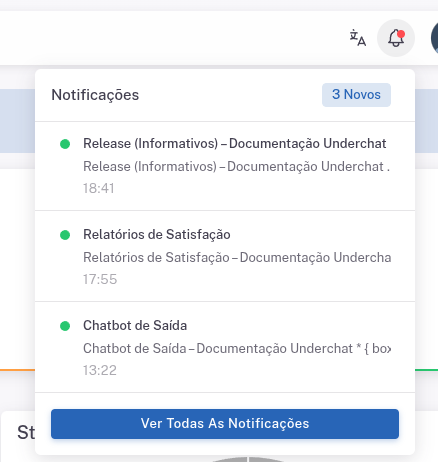Open the 'Relatórios de Satisfação' notification title

[x=157, y=235]
